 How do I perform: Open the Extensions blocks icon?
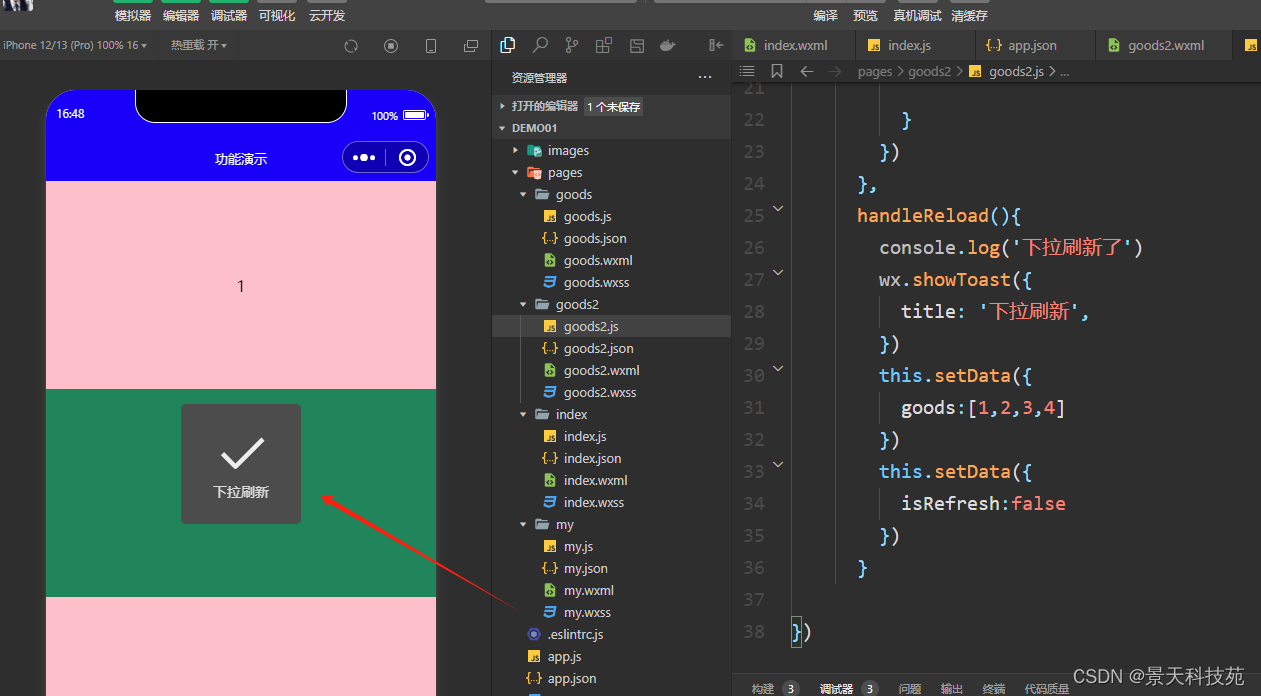pos(603,45)
